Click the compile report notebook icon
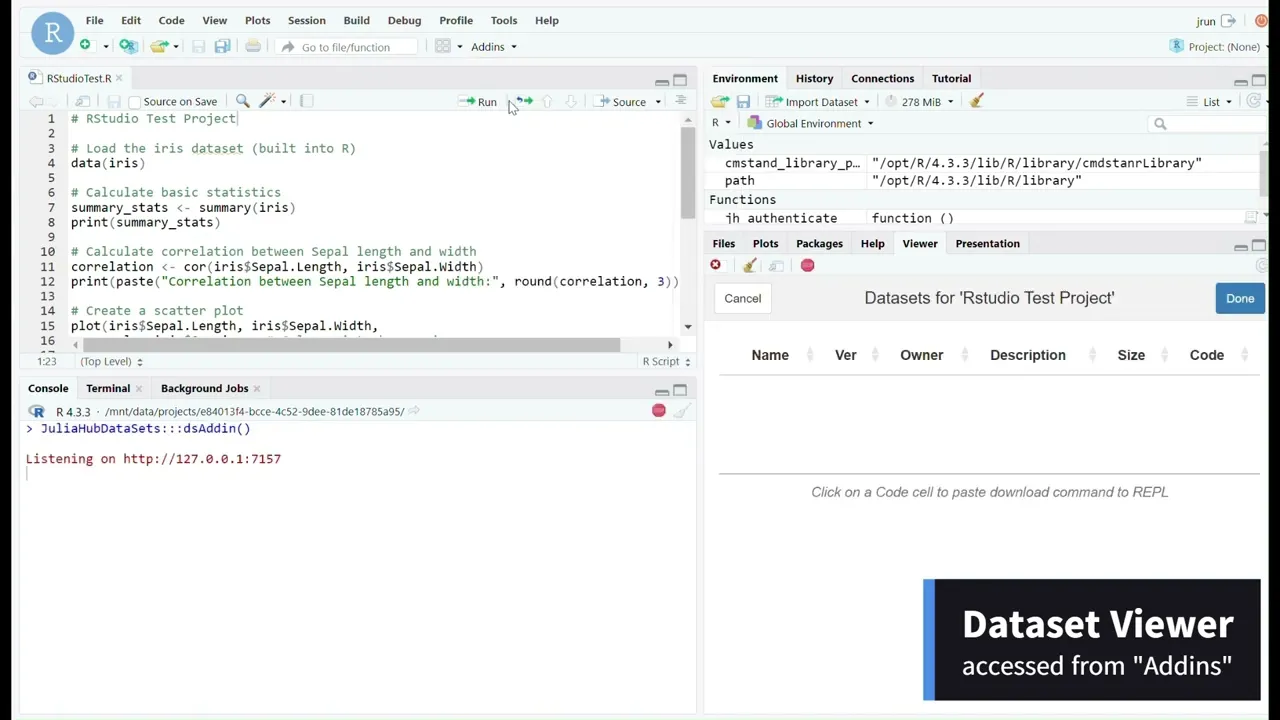 pos(307,101)
